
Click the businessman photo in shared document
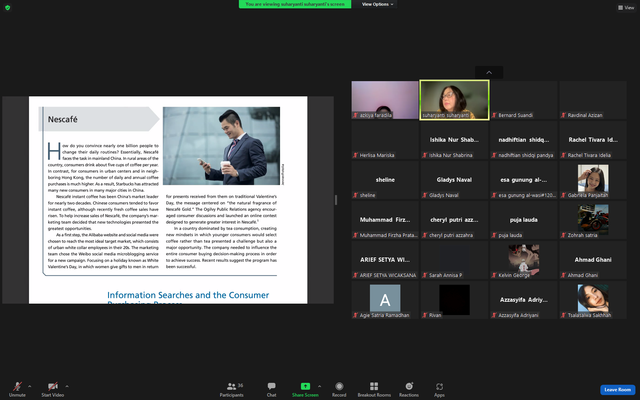coord(221,146)
